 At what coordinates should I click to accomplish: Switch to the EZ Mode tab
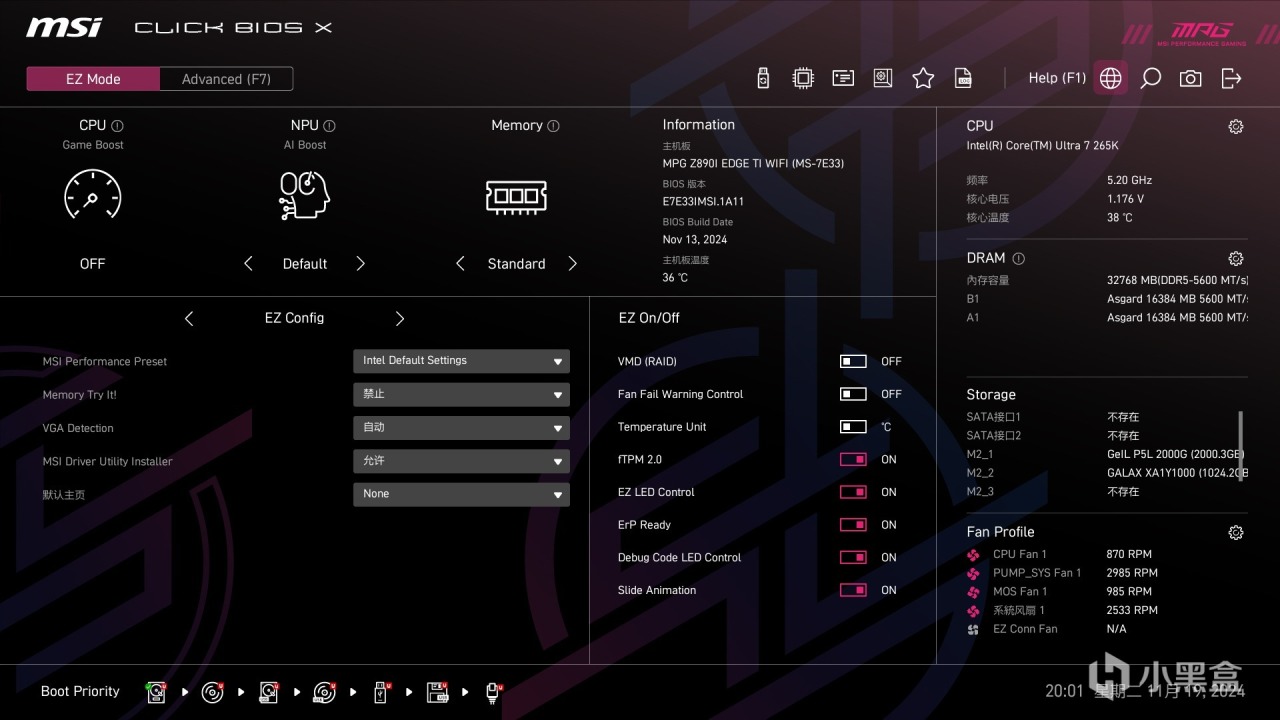click(93, 79)
